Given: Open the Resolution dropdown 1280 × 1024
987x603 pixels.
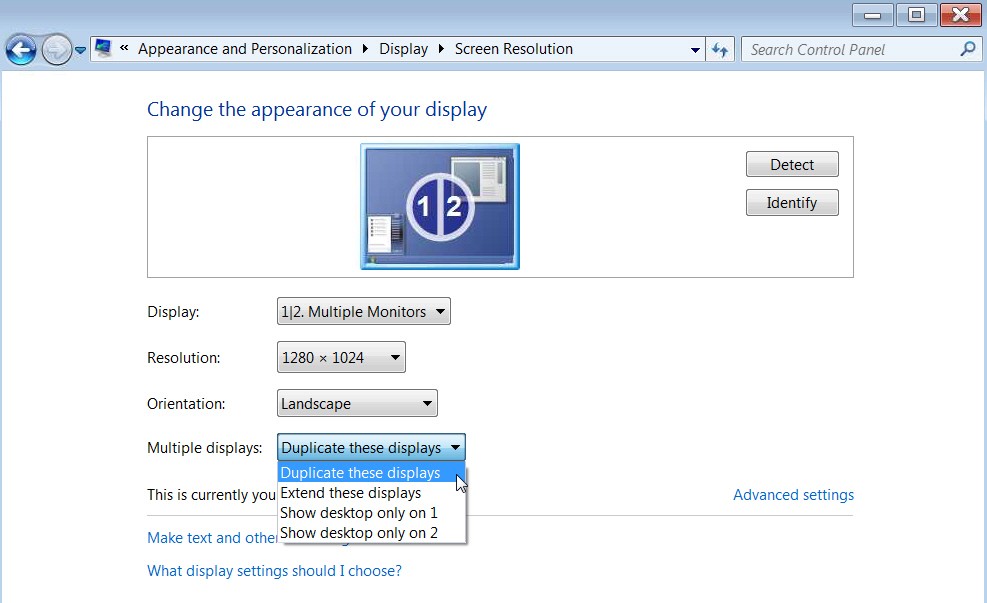Looking at the screenshot, I should pos(341,358).
